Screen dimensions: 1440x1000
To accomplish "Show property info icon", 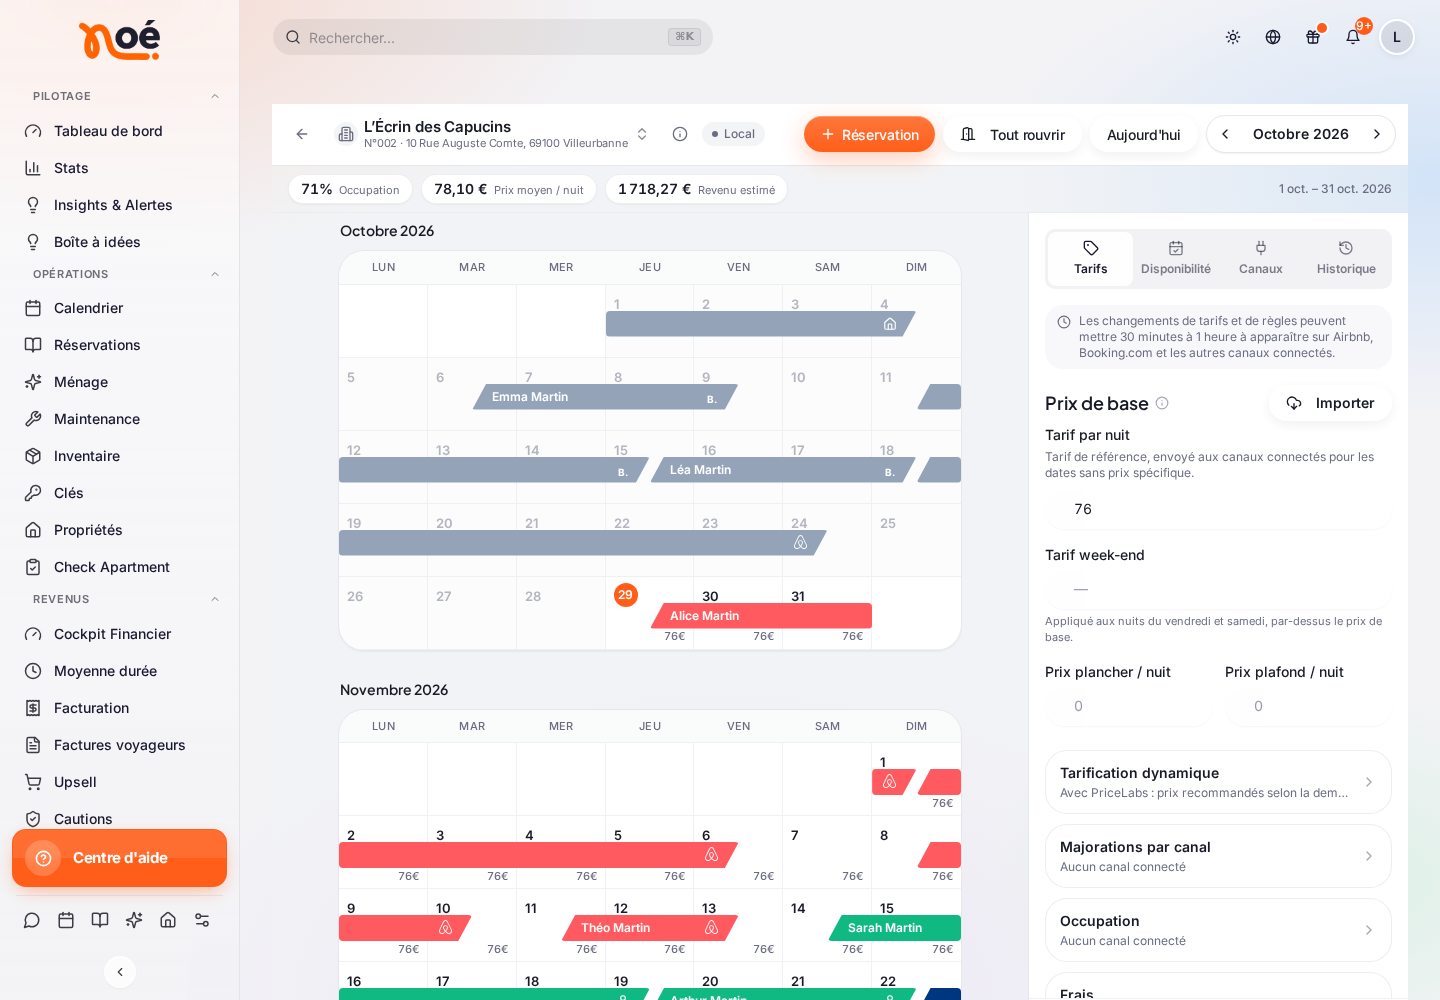I will tap(680, 134).
